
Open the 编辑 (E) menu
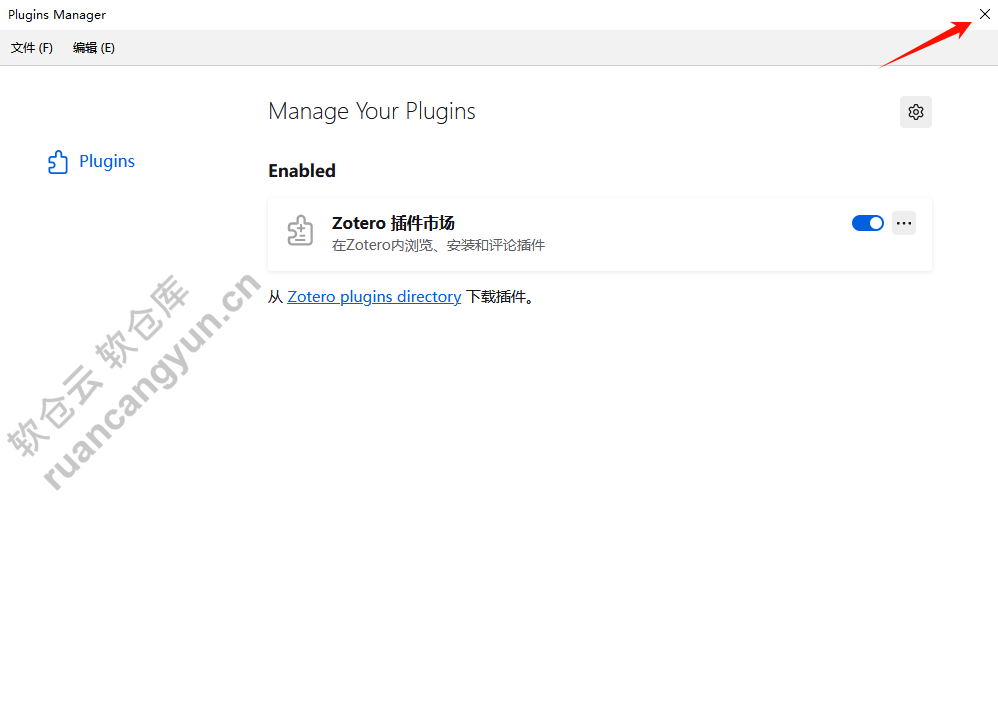click(x=94, y=48)
